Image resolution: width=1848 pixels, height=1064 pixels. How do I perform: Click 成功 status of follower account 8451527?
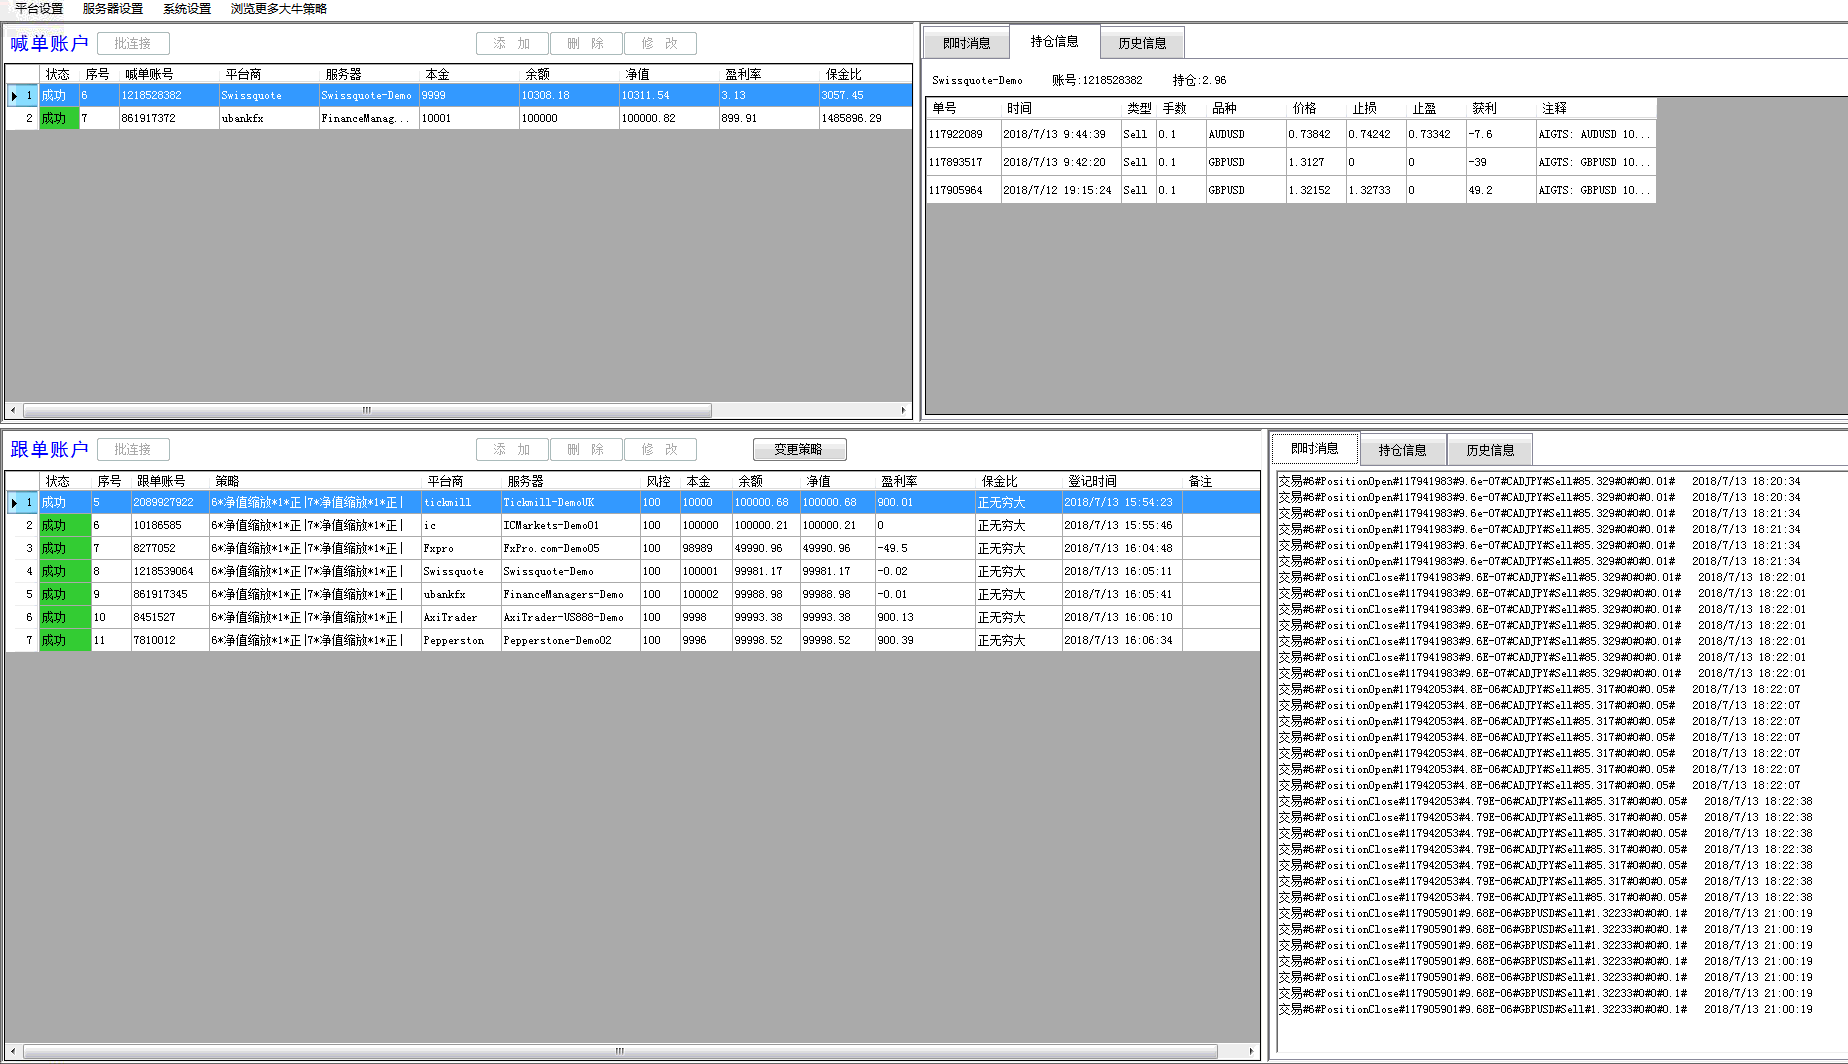65,618
